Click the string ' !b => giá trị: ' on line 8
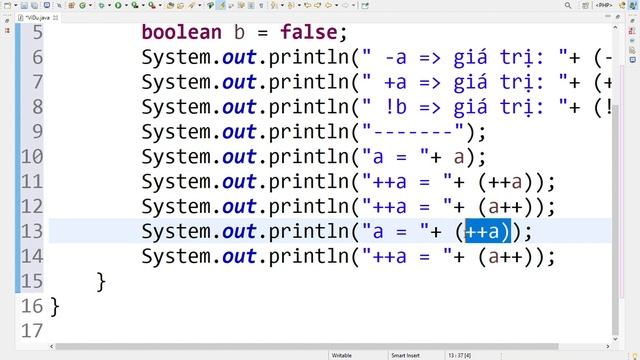This screenshot has width=640, height=360. click(464, 107)
